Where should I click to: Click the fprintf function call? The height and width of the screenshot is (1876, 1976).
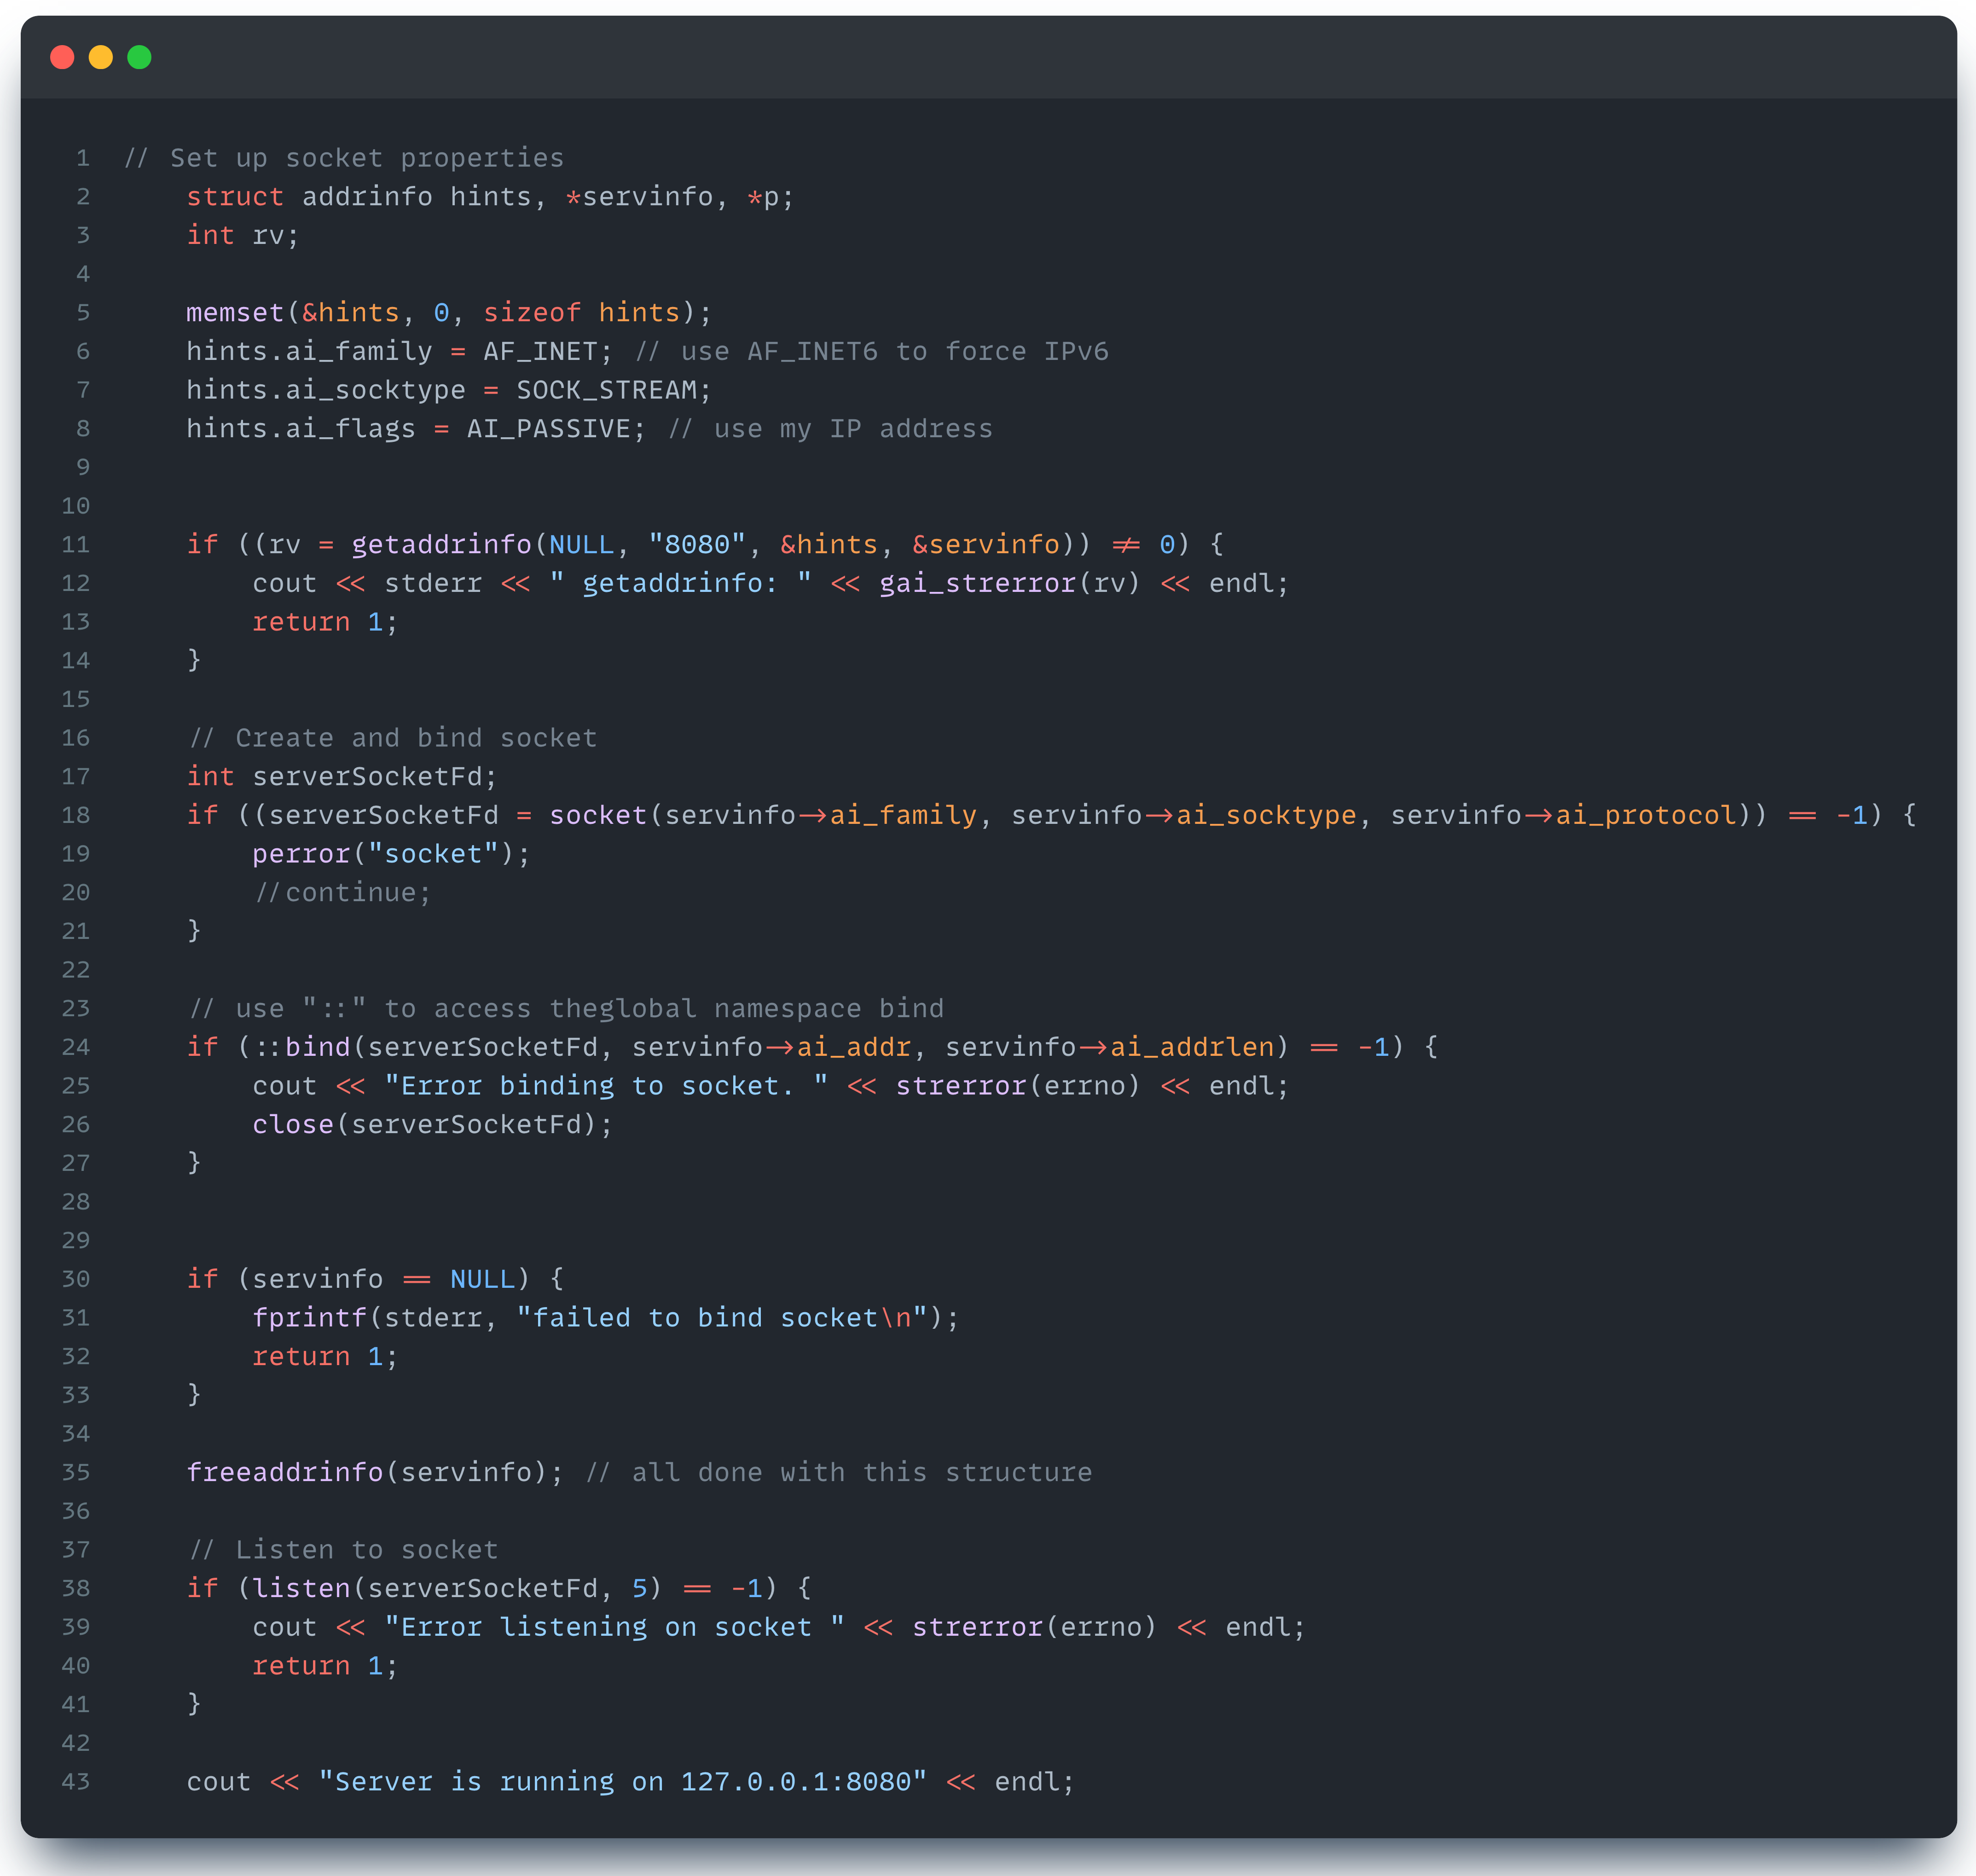[x=309, y=1318]
